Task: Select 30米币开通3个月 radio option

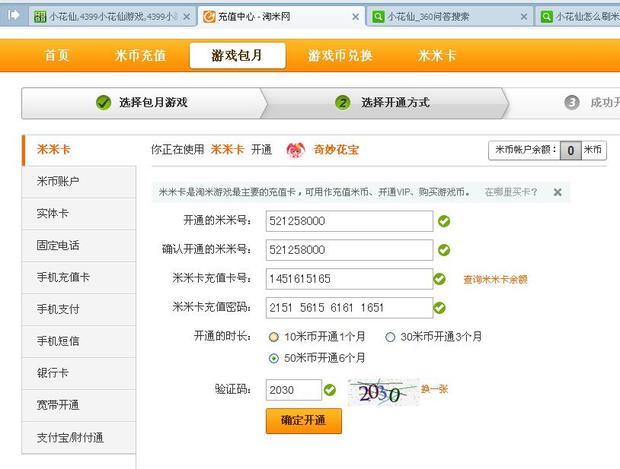Action: [x=390, y=337]
